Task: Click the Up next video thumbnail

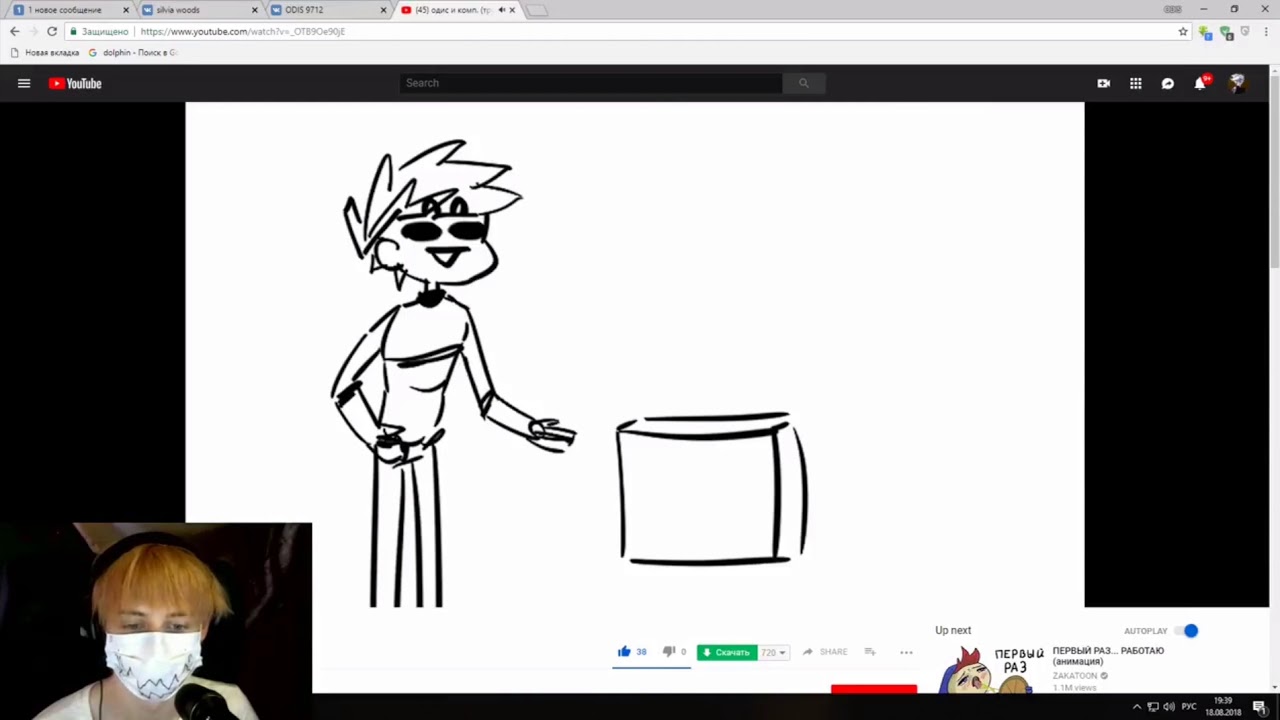Action: 990,670
